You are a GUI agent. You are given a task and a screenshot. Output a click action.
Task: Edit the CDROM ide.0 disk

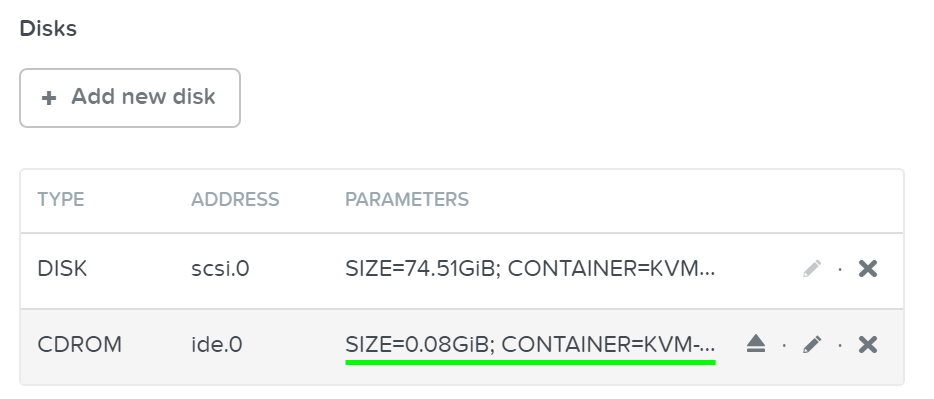[x=812, y=344]
